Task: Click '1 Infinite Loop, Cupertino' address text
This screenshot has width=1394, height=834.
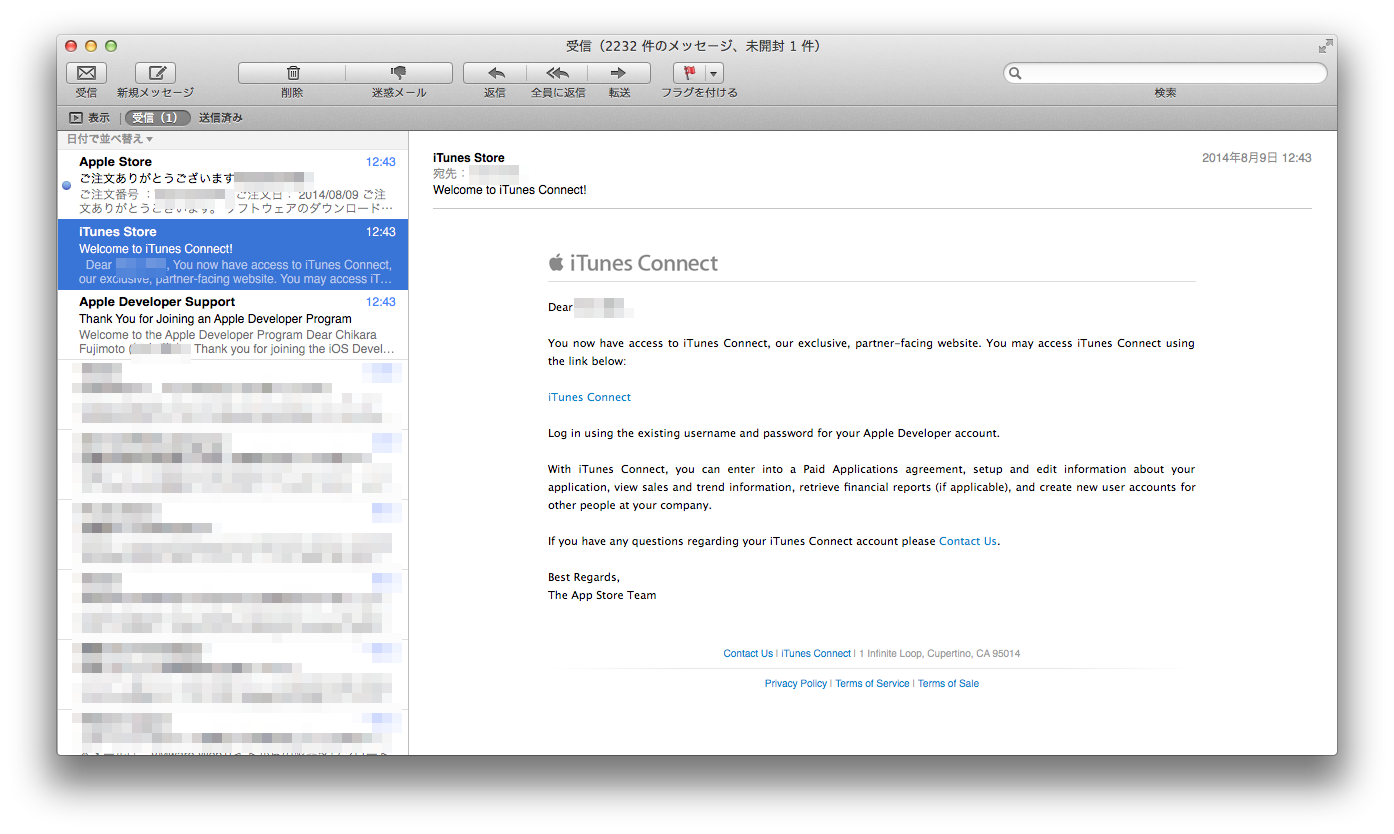Action: click(x=939, y=654)
